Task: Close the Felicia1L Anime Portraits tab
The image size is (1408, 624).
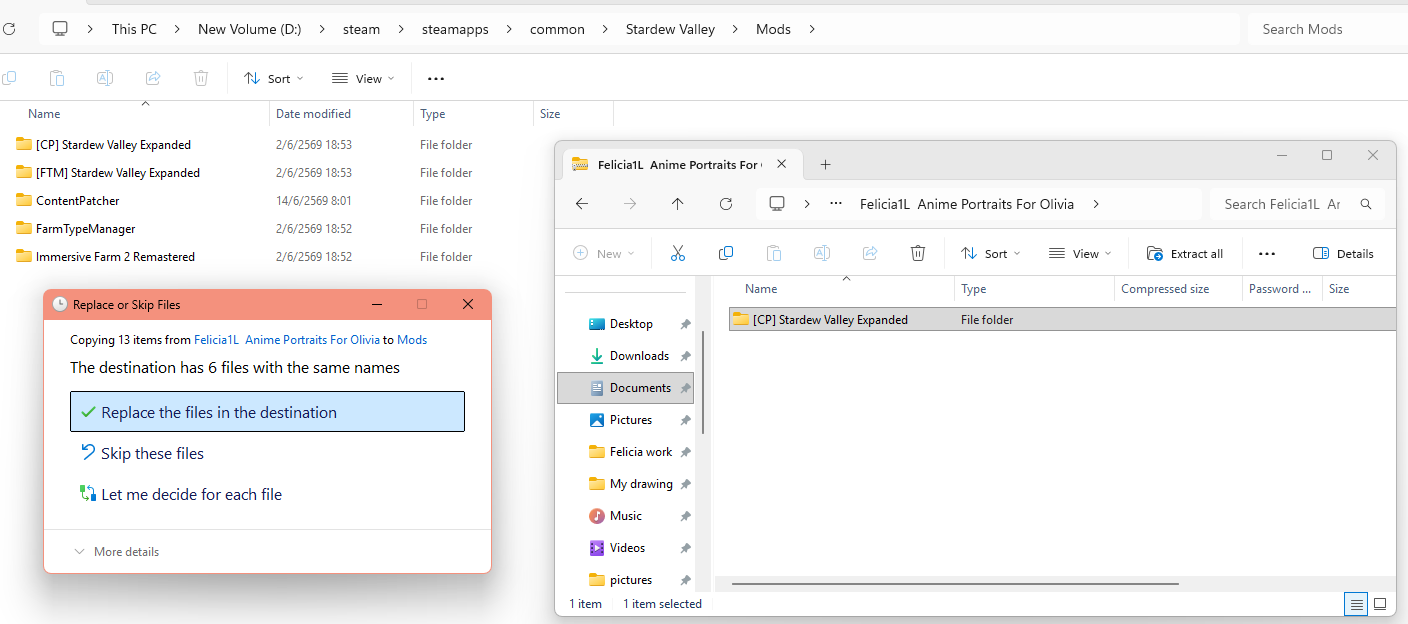Action: point(782,164)
